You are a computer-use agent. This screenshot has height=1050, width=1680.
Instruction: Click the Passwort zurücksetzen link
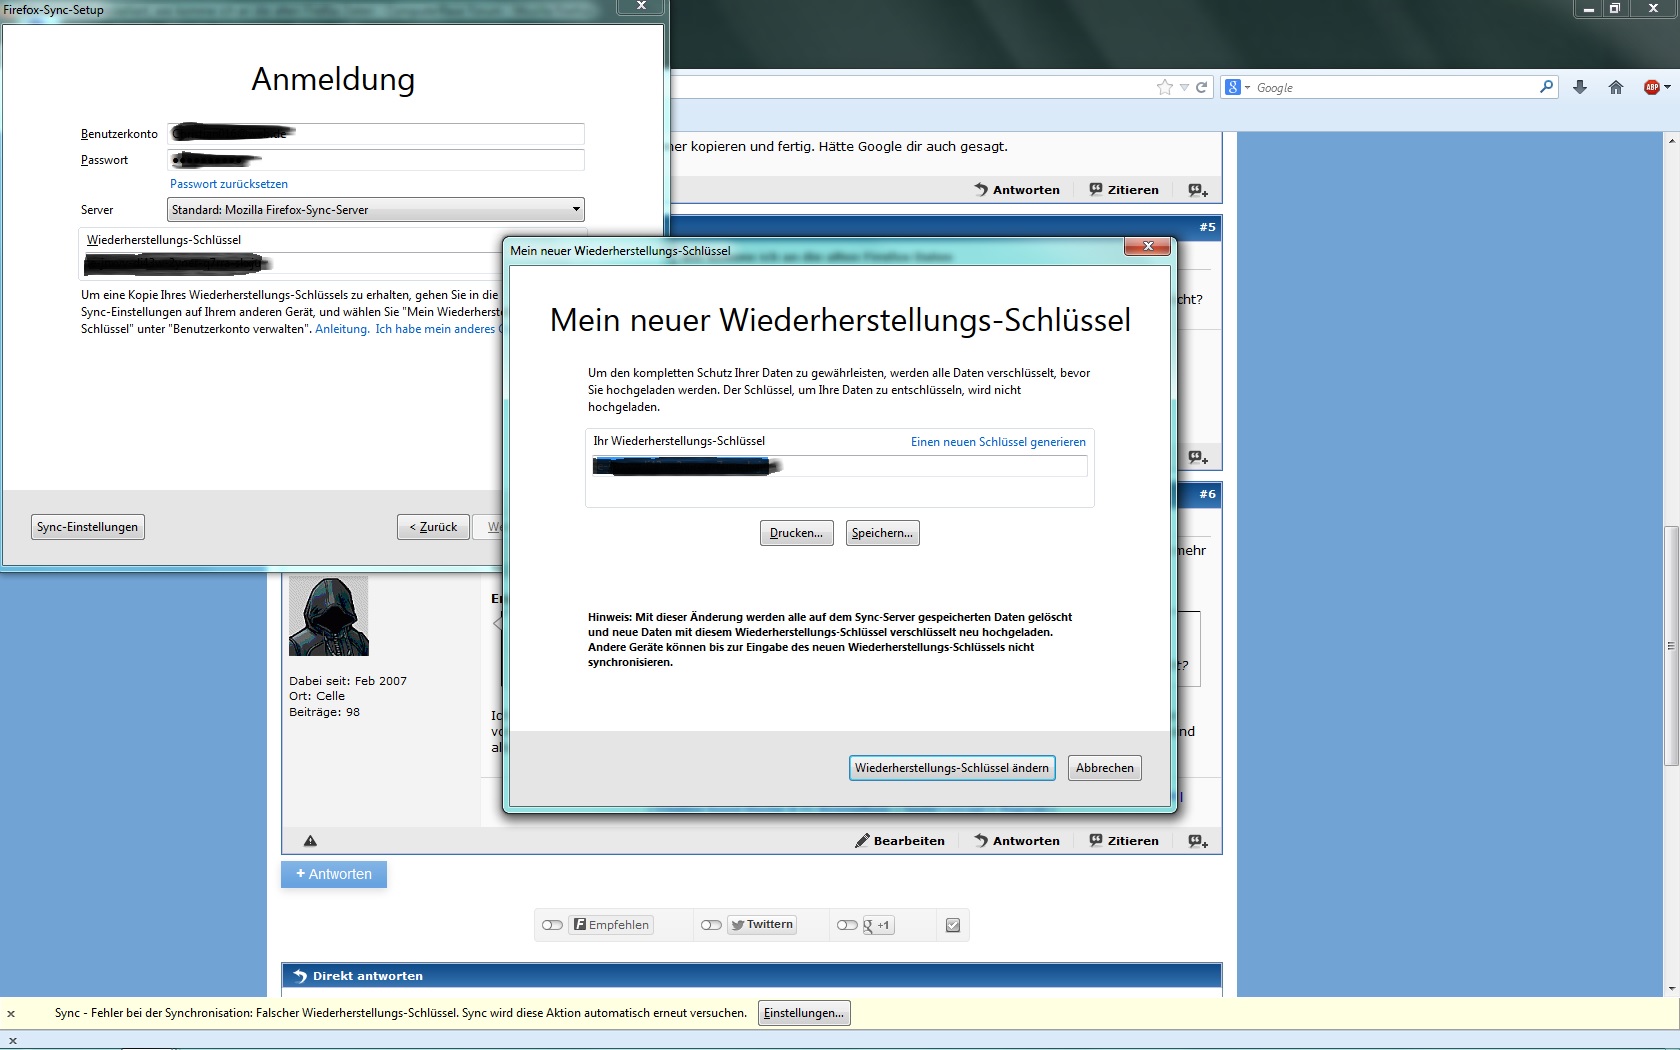click(x=229, y=184)
